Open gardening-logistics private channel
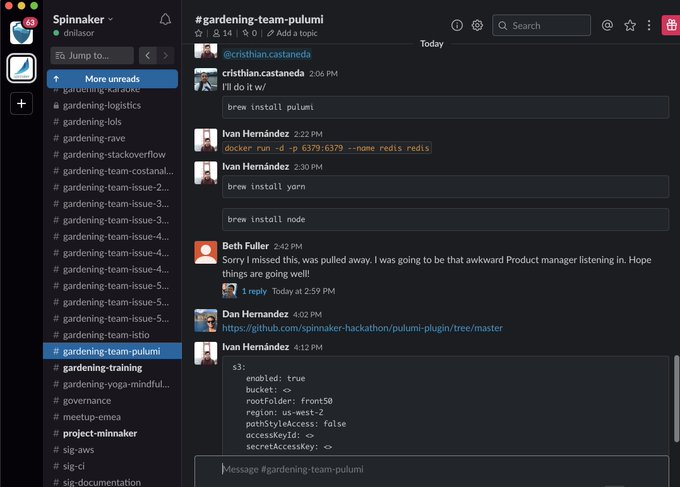The height and width of the screenshot is (487, 680). [112, 105]
